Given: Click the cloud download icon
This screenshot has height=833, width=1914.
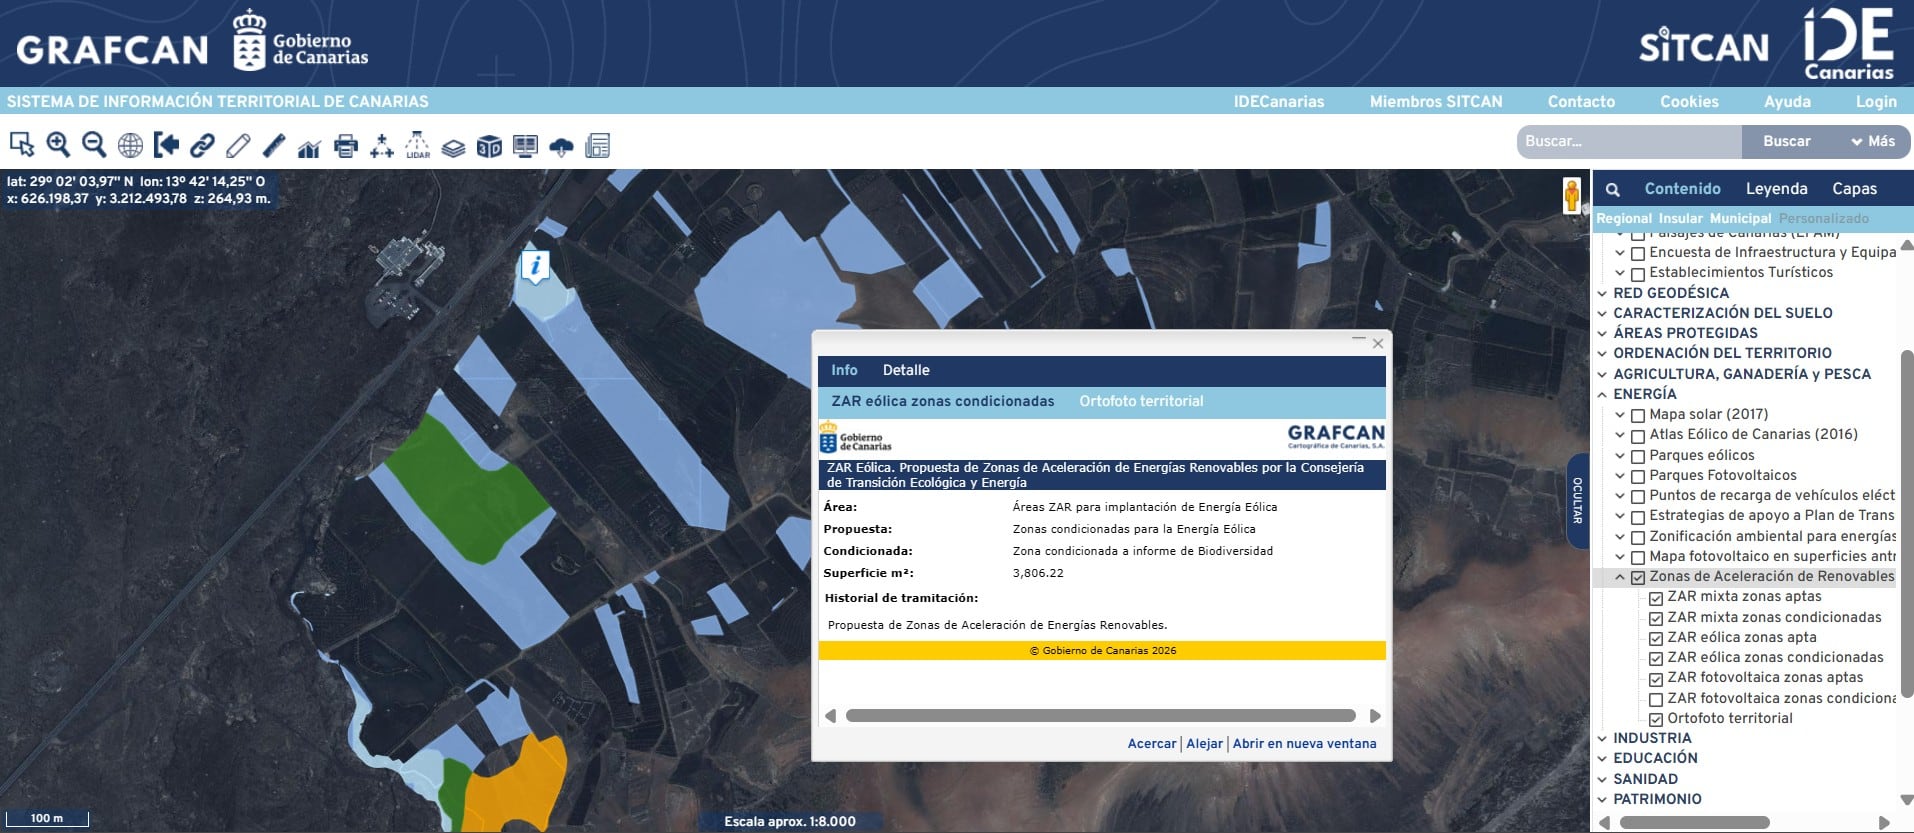Looking at the screenshot, I should point(561,147).
